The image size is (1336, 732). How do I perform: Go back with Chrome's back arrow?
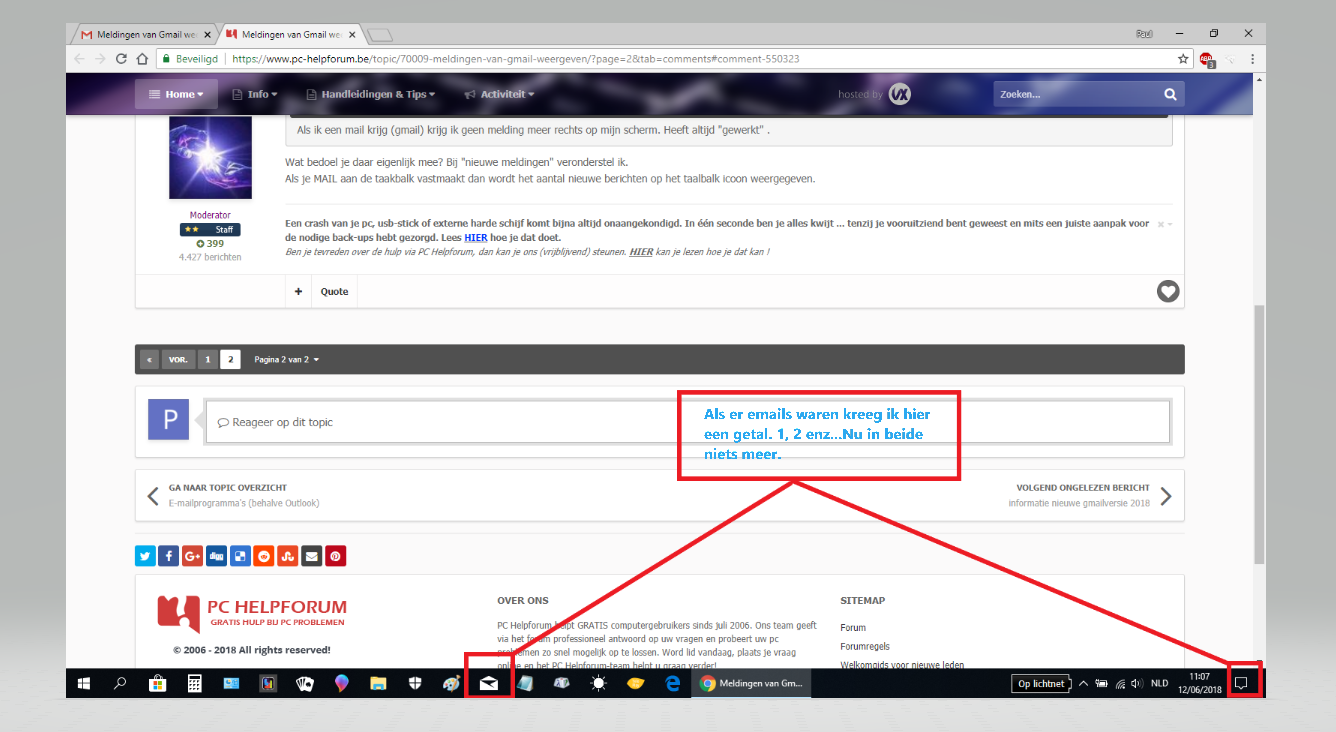[x=79, y=58]
